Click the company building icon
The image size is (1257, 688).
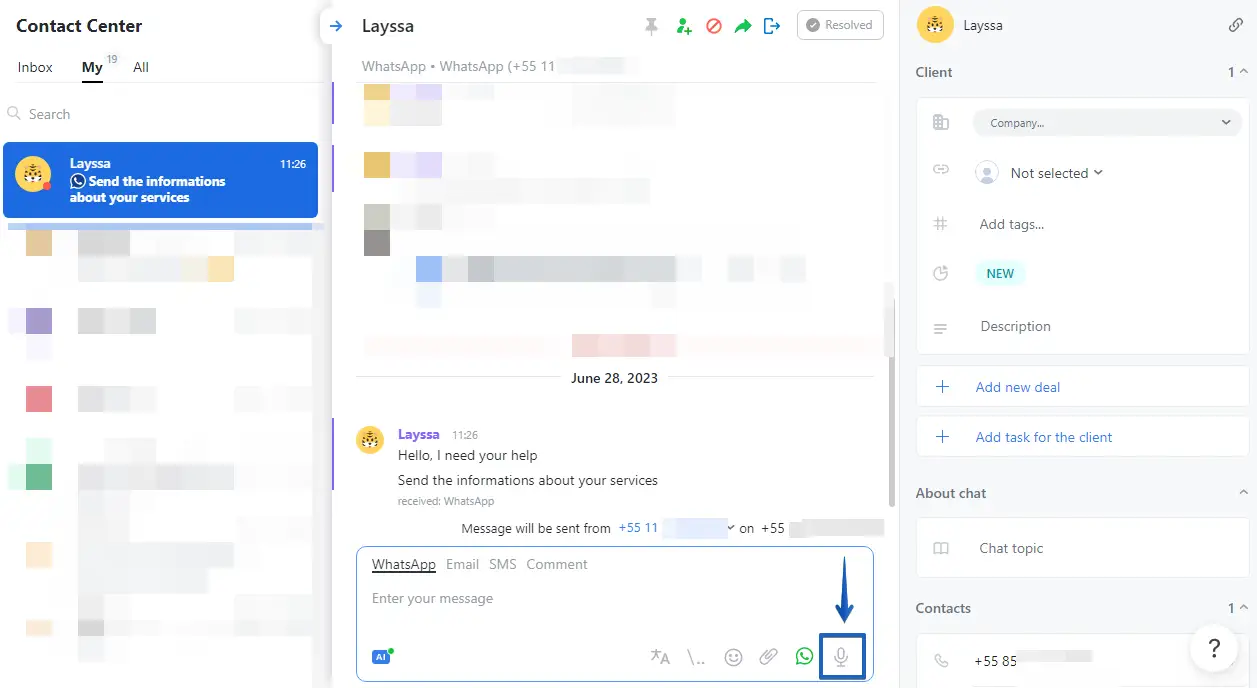tap(940, 122)
